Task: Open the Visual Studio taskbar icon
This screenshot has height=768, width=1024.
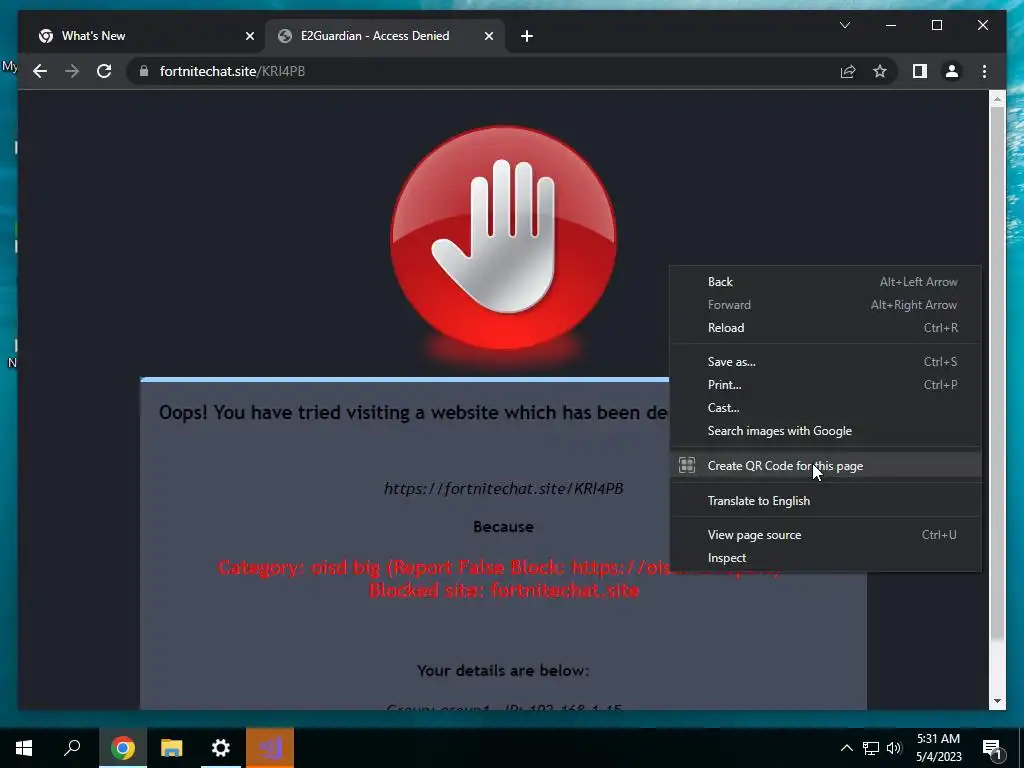Action: pos(270,748)
